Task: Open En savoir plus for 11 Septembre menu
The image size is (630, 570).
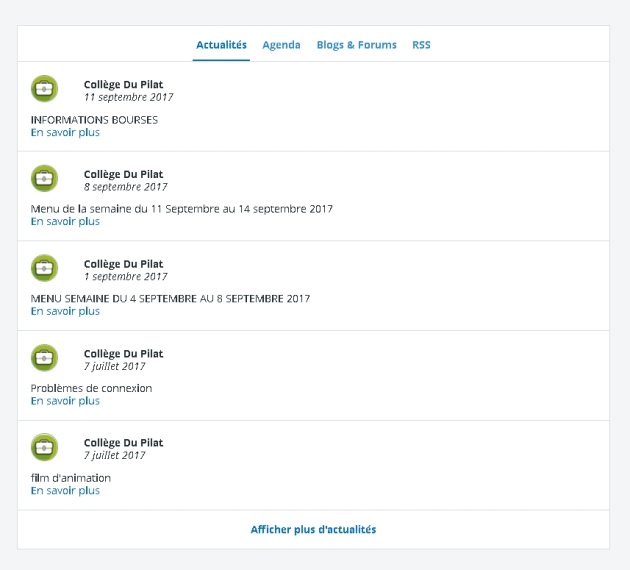Action: (65, 222)
